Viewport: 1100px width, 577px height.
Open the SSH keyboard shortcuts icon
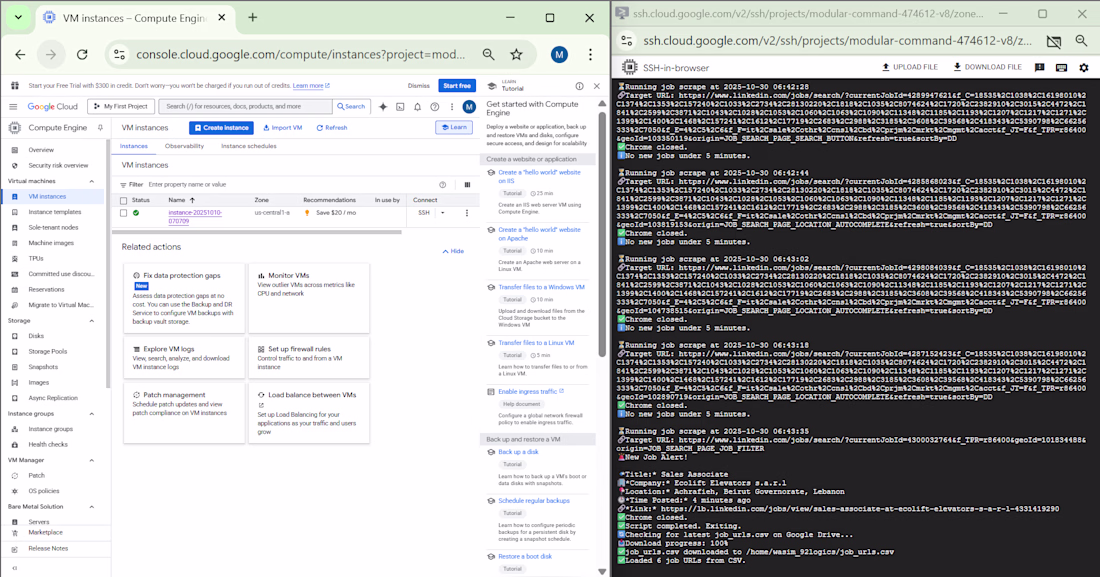pyautogui.click(x=1061, y=67)
